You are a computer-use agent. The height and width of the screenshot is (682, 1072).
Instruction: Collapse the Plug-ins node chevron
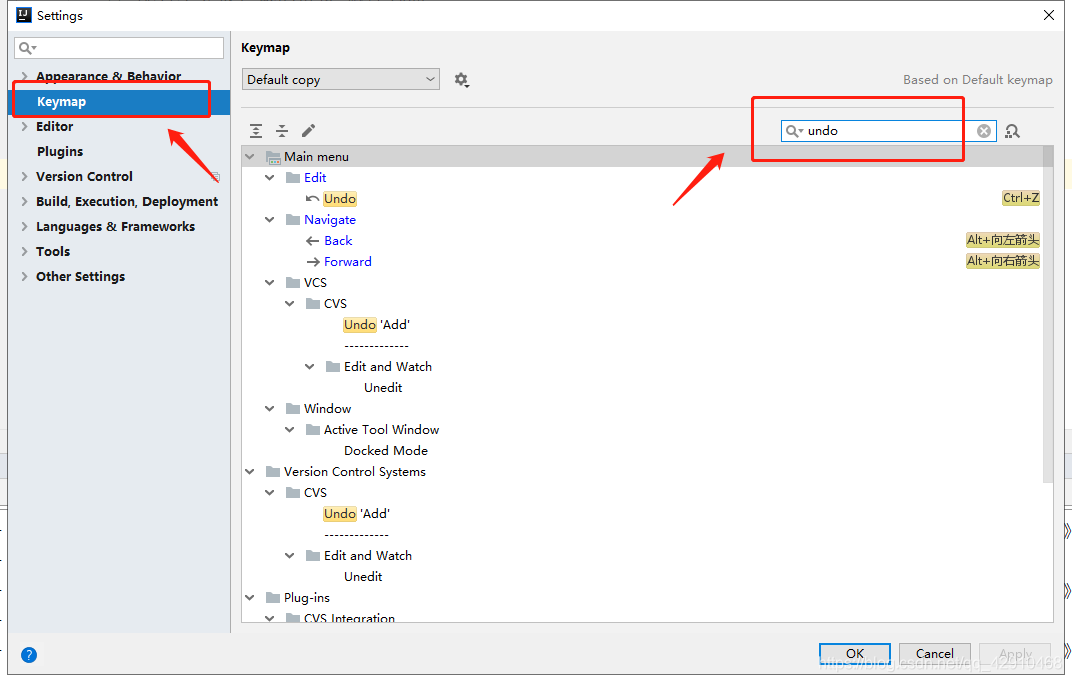pyautogui.click(x=250, y=597)
